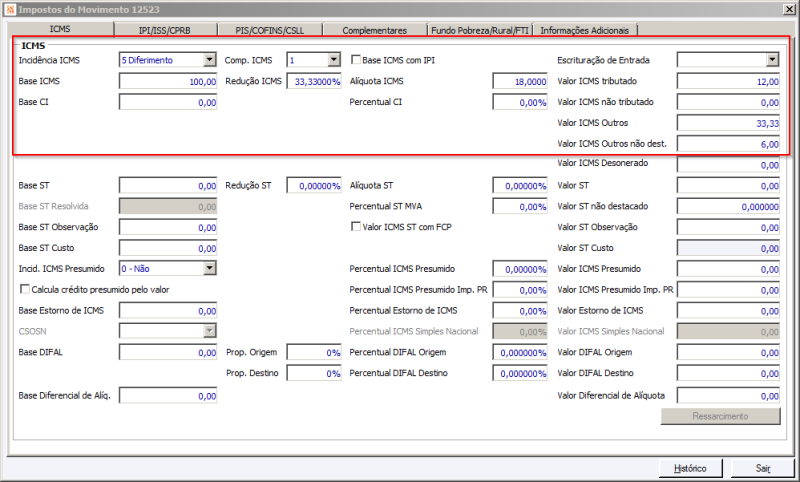Click the Valor ICMS Presumido field

(x=728, y=269)
